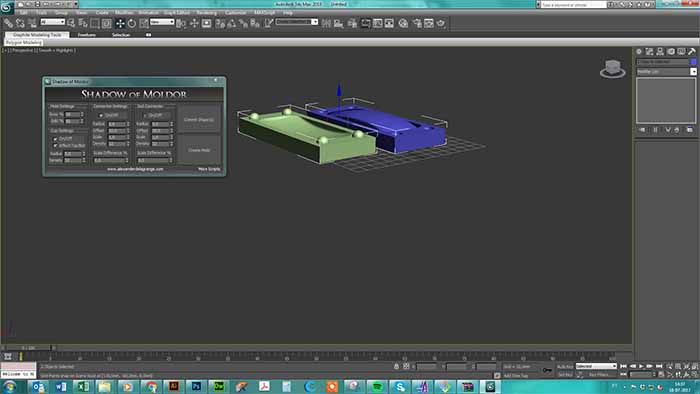Toggle Slot Connector On/Off checkbox
Image resolution: width=700 pixels, height=394 pixels.
point(145,115)
